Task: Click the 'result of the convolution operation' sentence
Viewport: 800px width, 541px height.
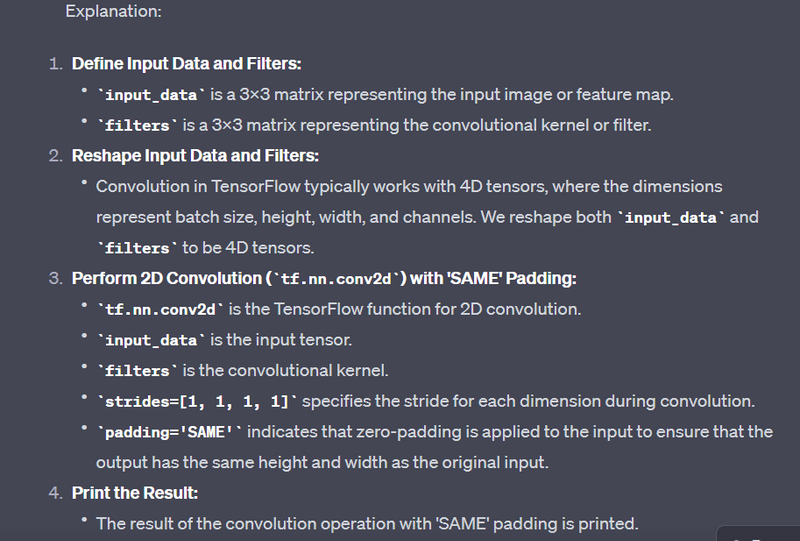Action: pos(366,523)
